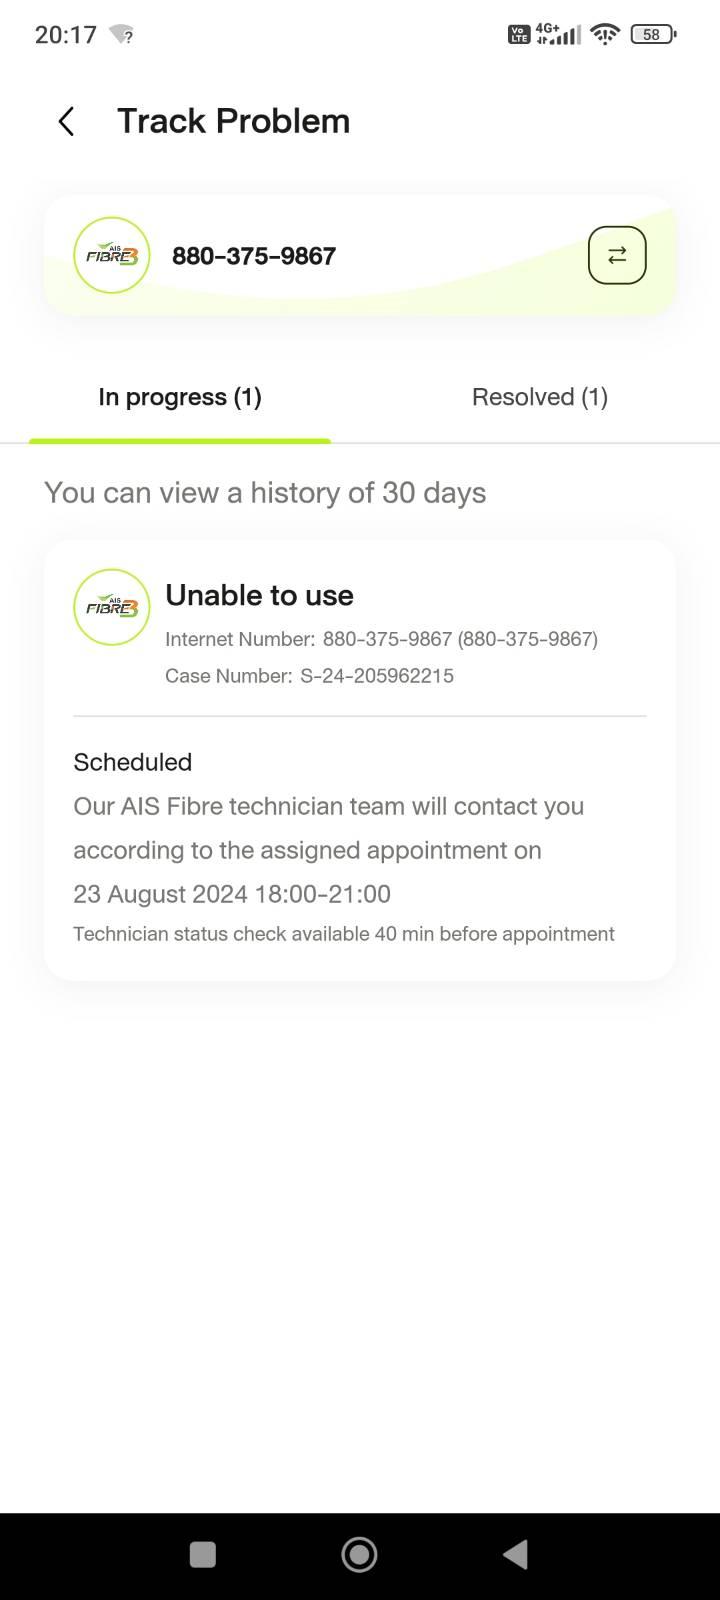Tap the battery indicator showing 58

tap(654, 35)
